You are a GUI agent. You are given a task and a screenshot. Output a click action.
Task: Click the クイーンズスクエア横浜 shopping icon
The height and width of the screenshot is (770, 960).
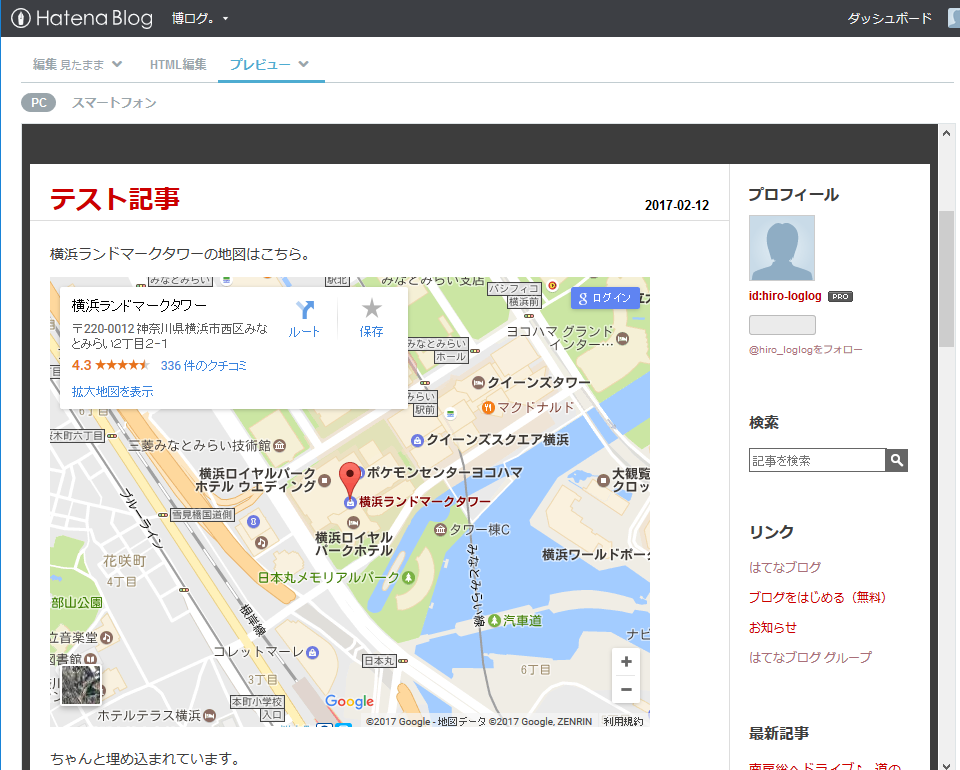(417, 440)
